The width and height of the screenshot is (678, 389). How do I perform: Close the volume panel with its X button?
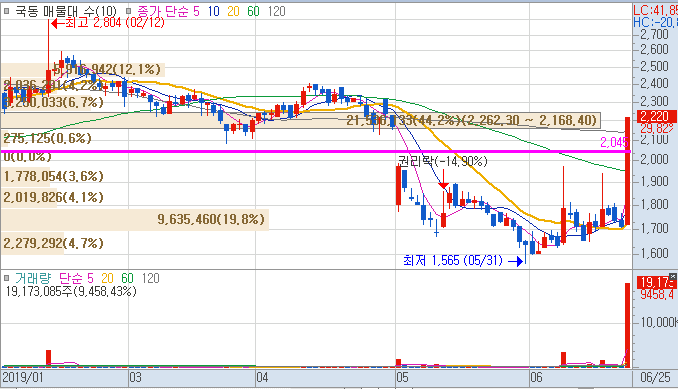(x=672, y=276)
